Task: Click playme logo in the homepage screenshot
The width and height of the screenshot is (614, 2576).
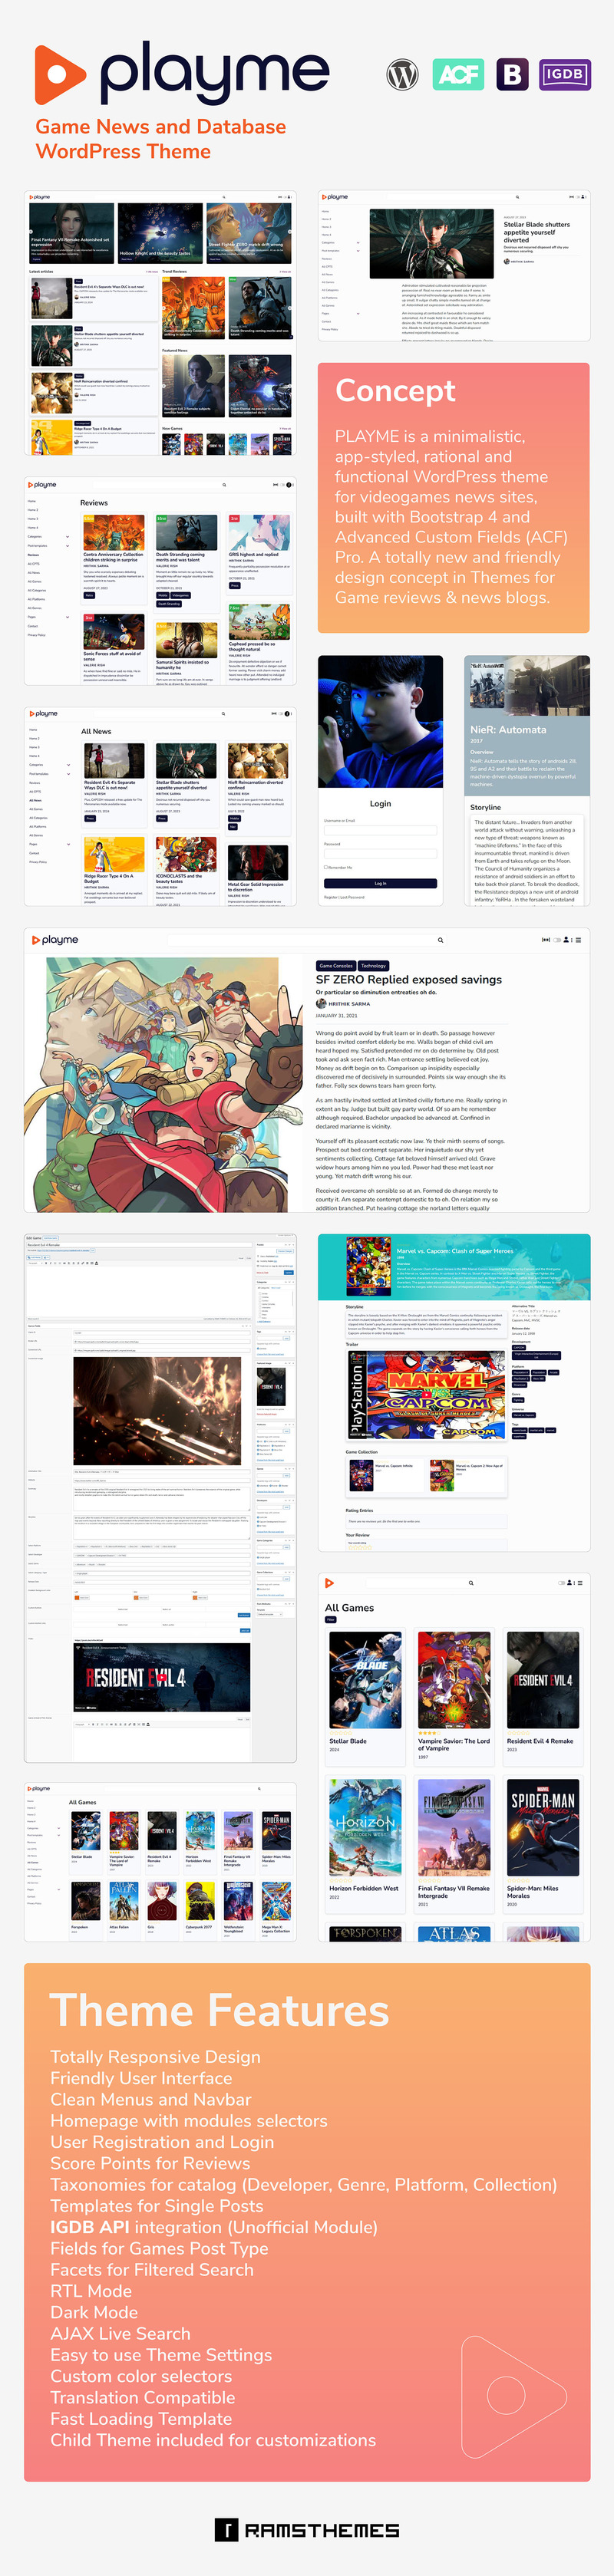Action: [x=40, y=197]
